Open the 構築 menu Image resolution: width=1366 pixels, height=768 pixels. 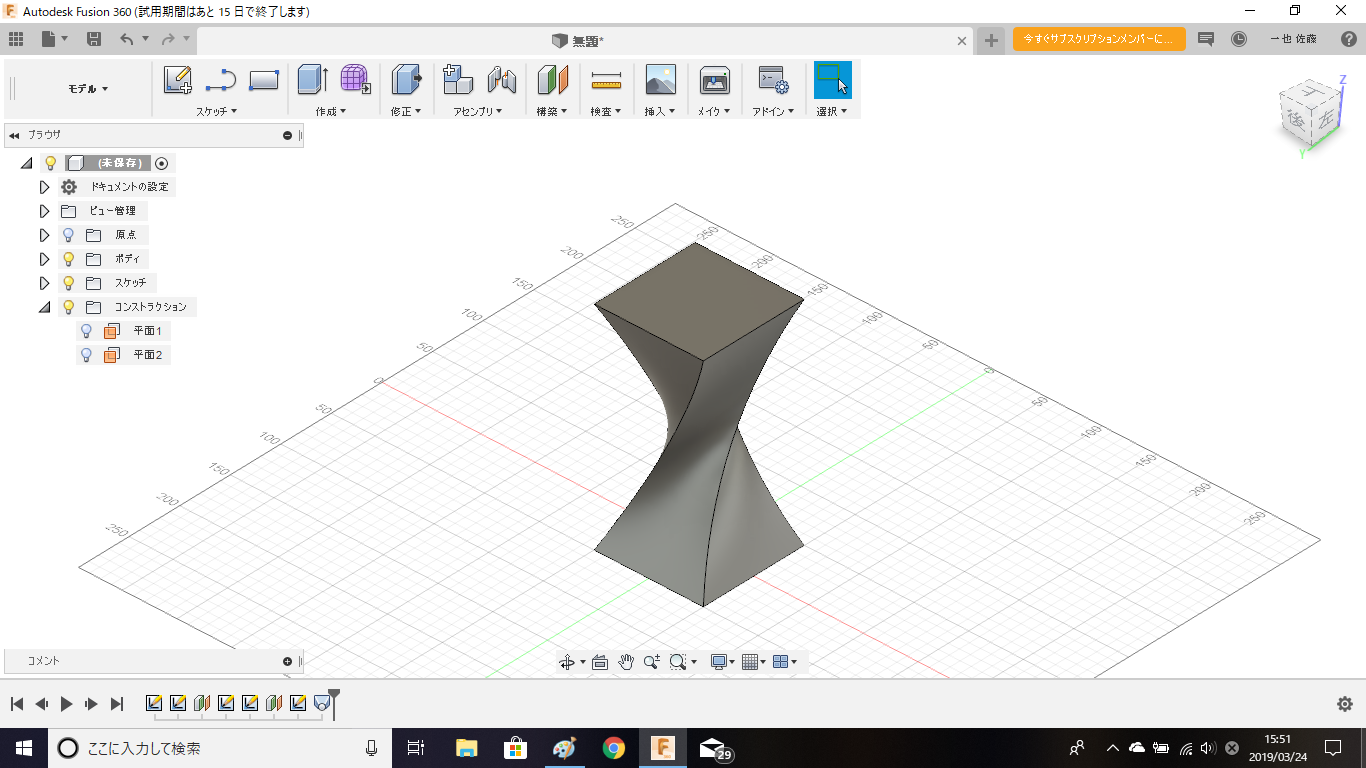pos(552,111)
